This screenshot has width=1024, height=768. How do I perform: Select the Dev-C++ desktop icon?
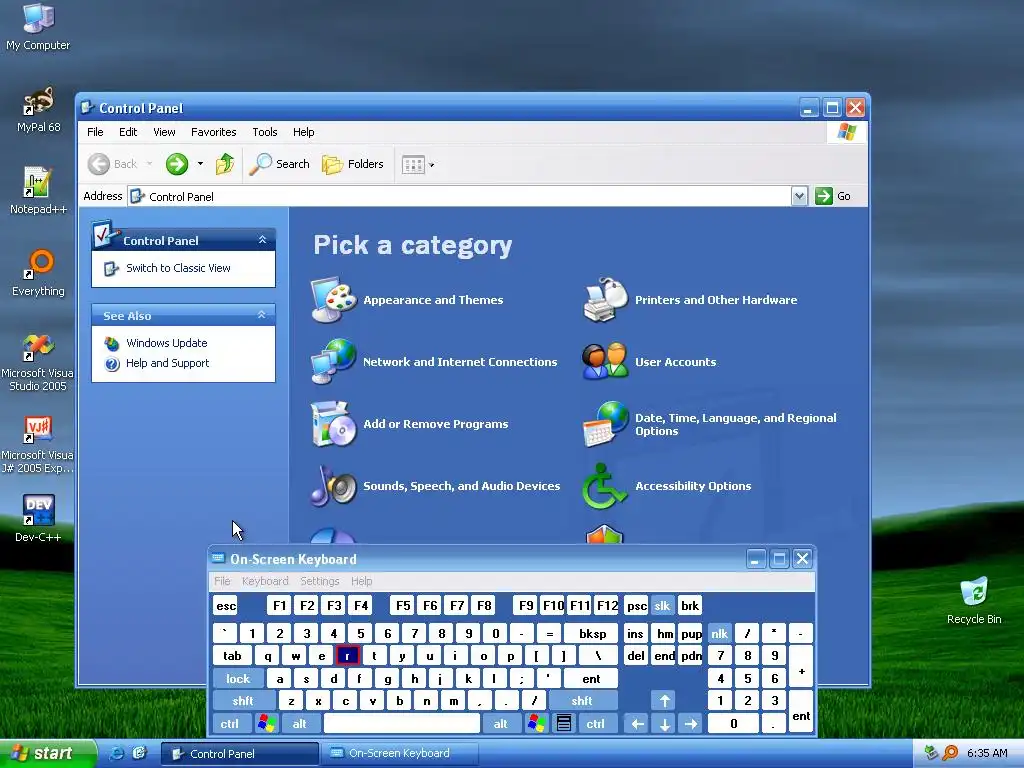(38, 519)
